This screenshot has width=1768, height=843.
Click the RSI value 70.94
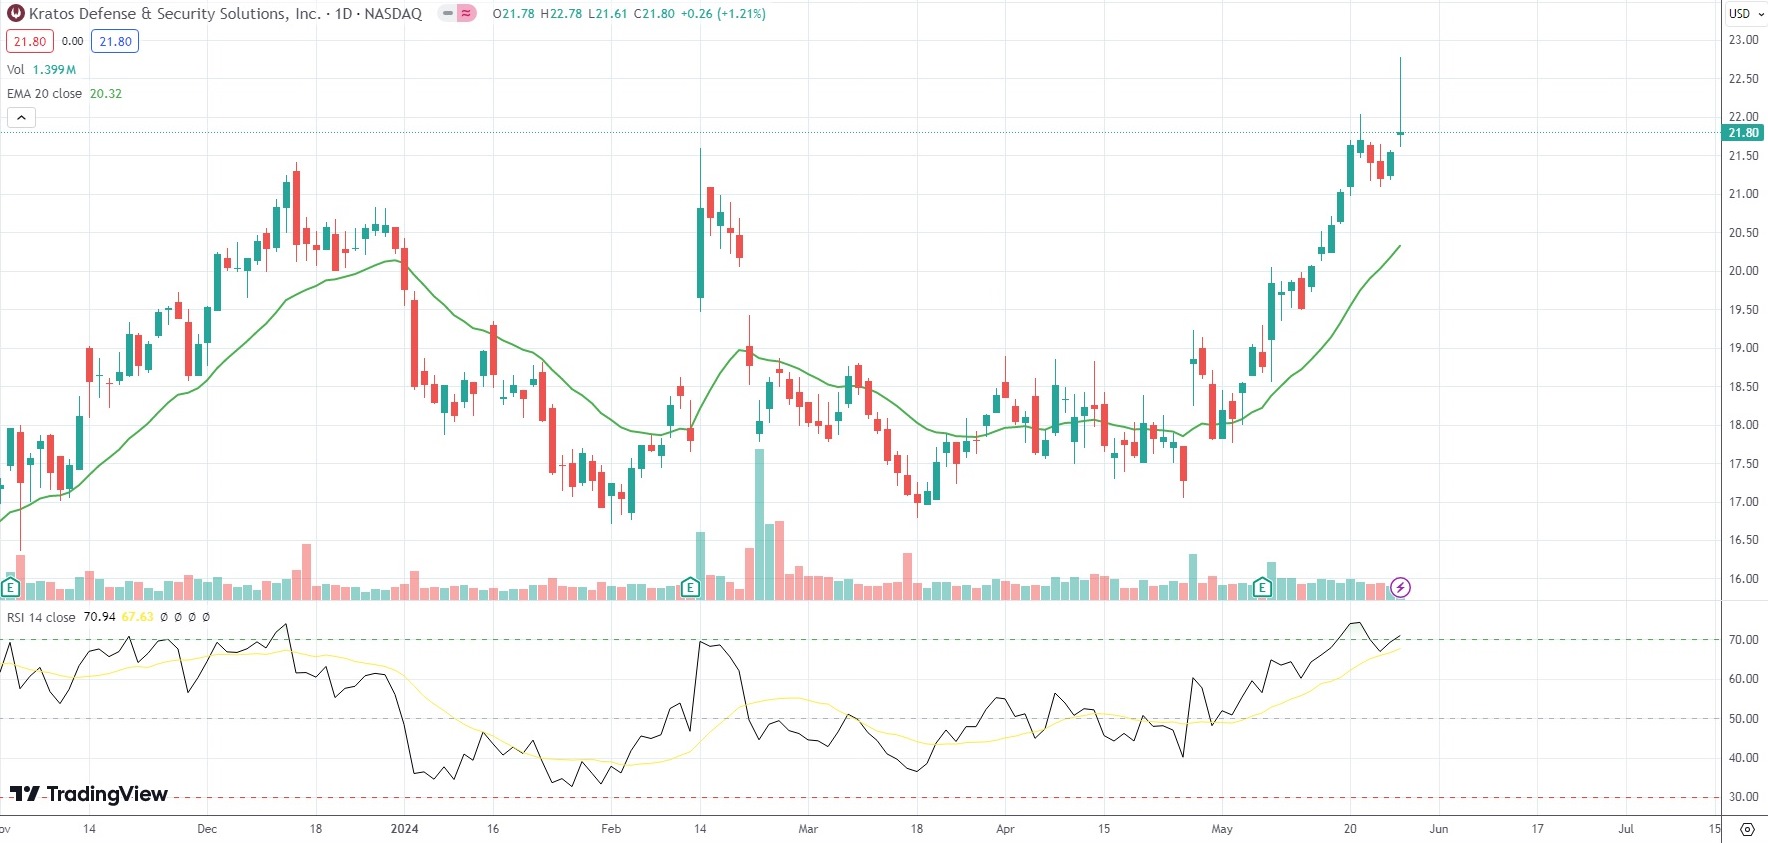99,617
